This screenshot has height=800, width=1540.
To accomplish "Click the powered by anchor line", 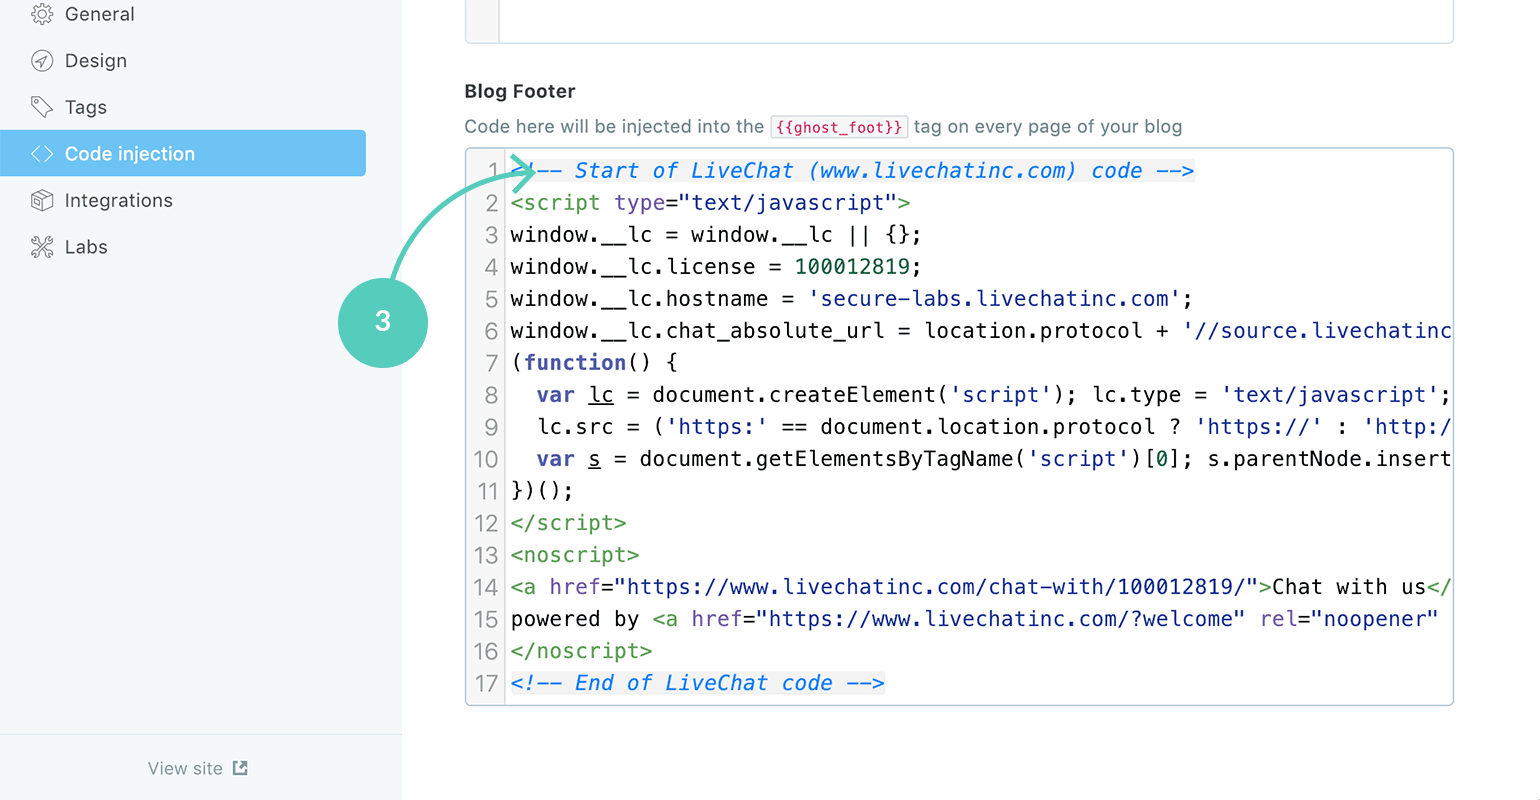I will pyautogui.click(x=974, y=619).
